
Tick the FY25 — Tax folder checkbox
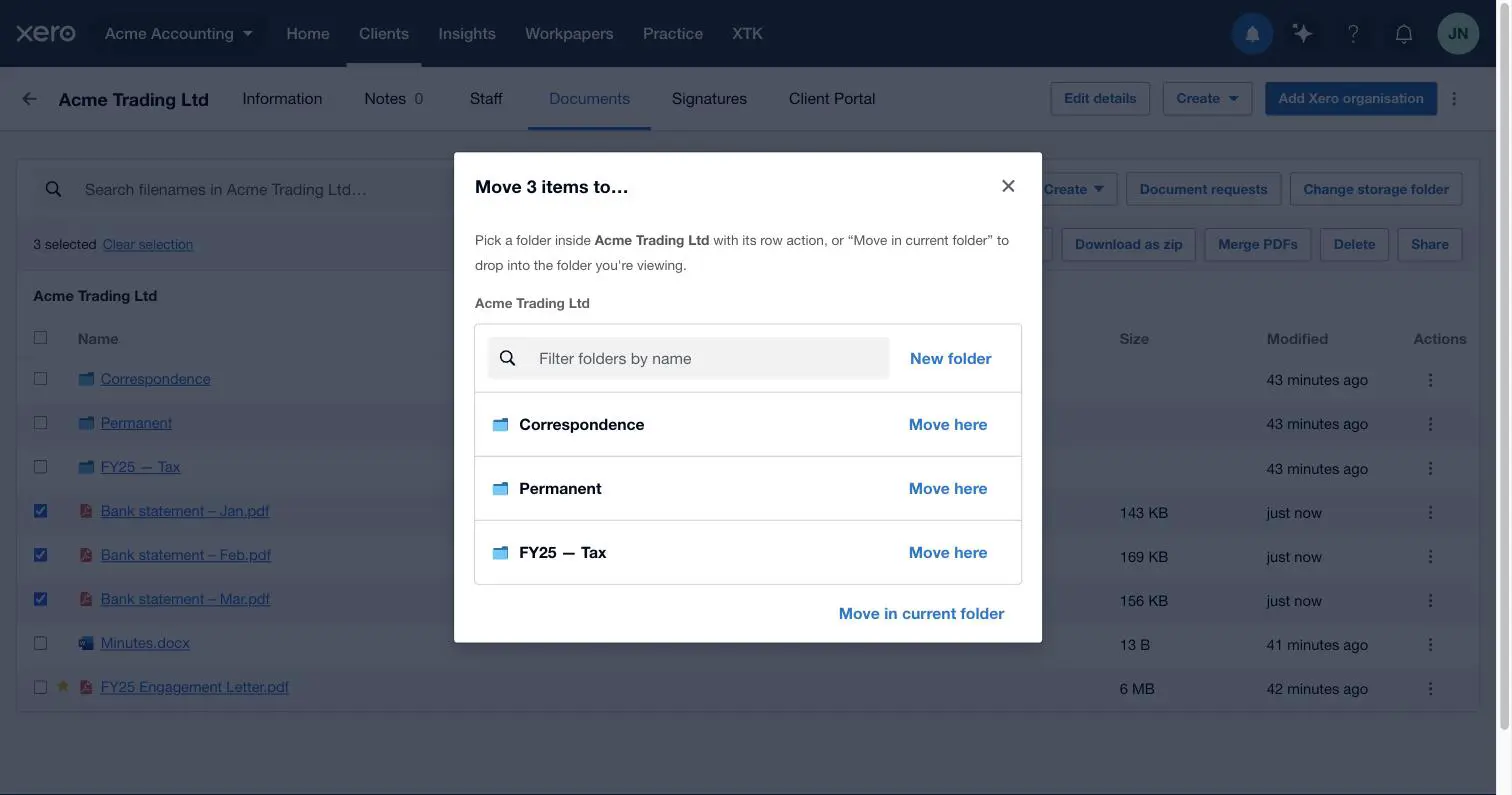click(x=40, y=467)
